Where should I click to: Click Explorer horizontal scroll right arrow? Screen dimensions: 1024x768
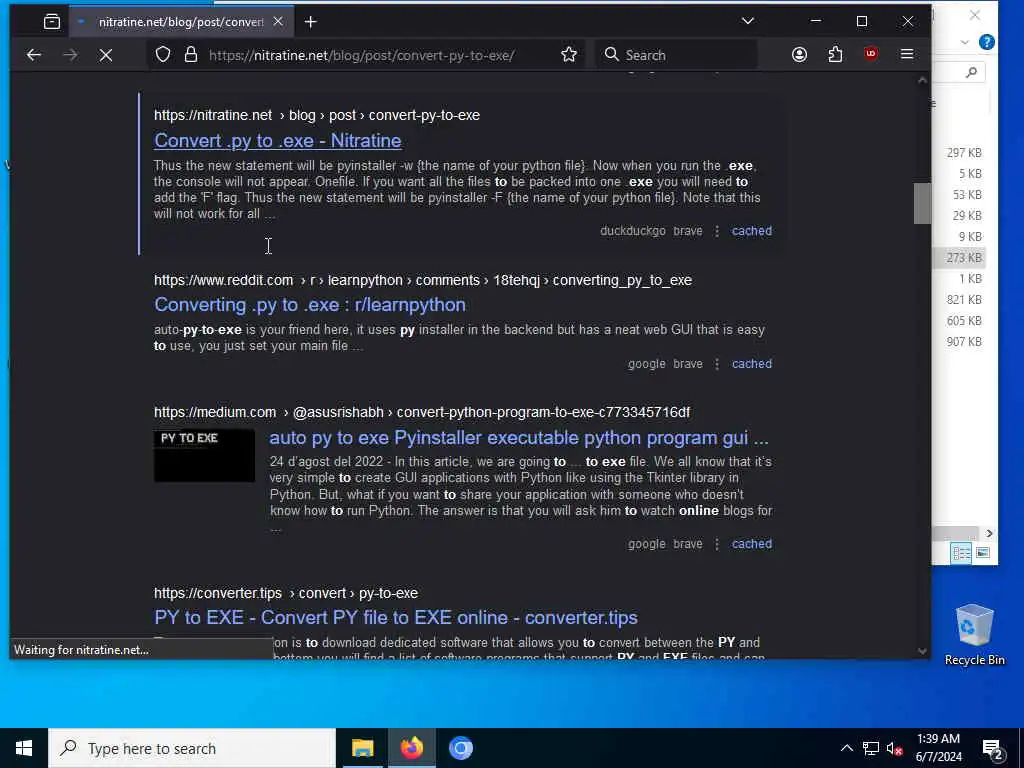989,534
